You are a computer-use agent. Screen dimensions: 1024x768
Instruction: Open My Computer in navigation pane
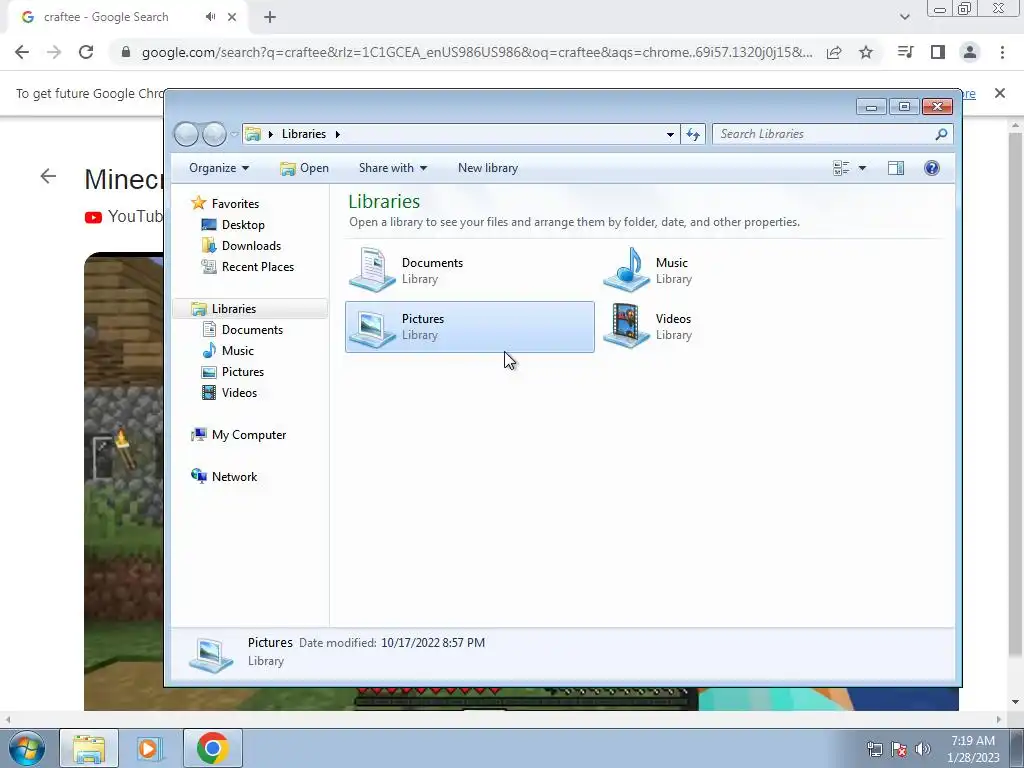point(248,435)
